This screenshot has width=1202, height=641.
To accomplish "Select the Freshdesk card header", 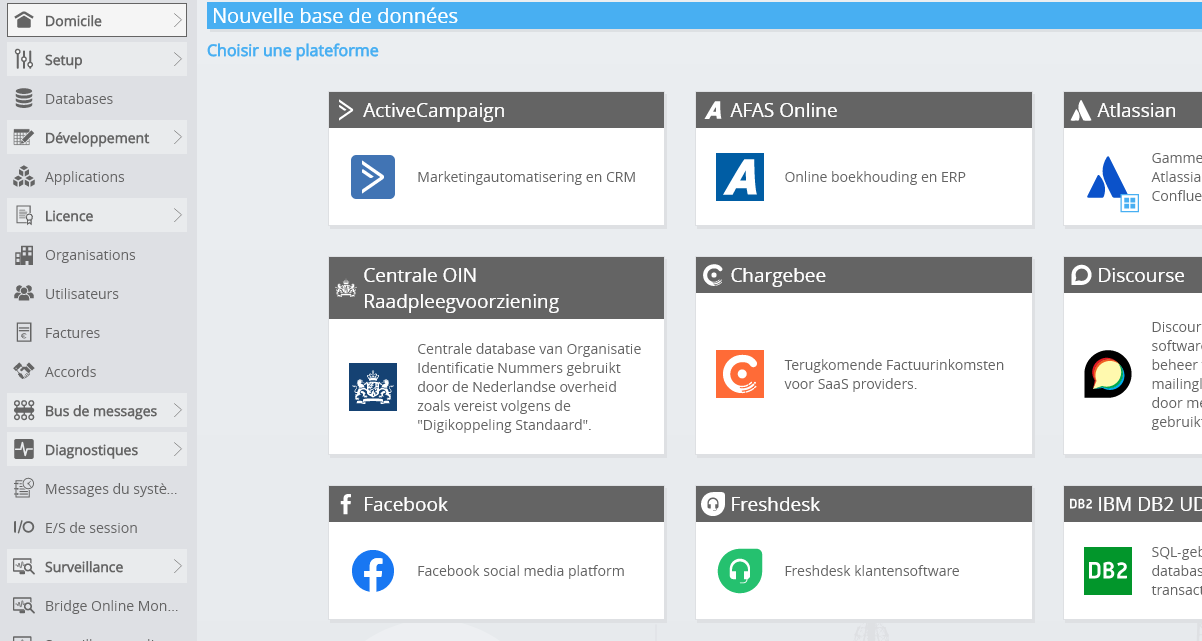I will click(x=864, y=504).
